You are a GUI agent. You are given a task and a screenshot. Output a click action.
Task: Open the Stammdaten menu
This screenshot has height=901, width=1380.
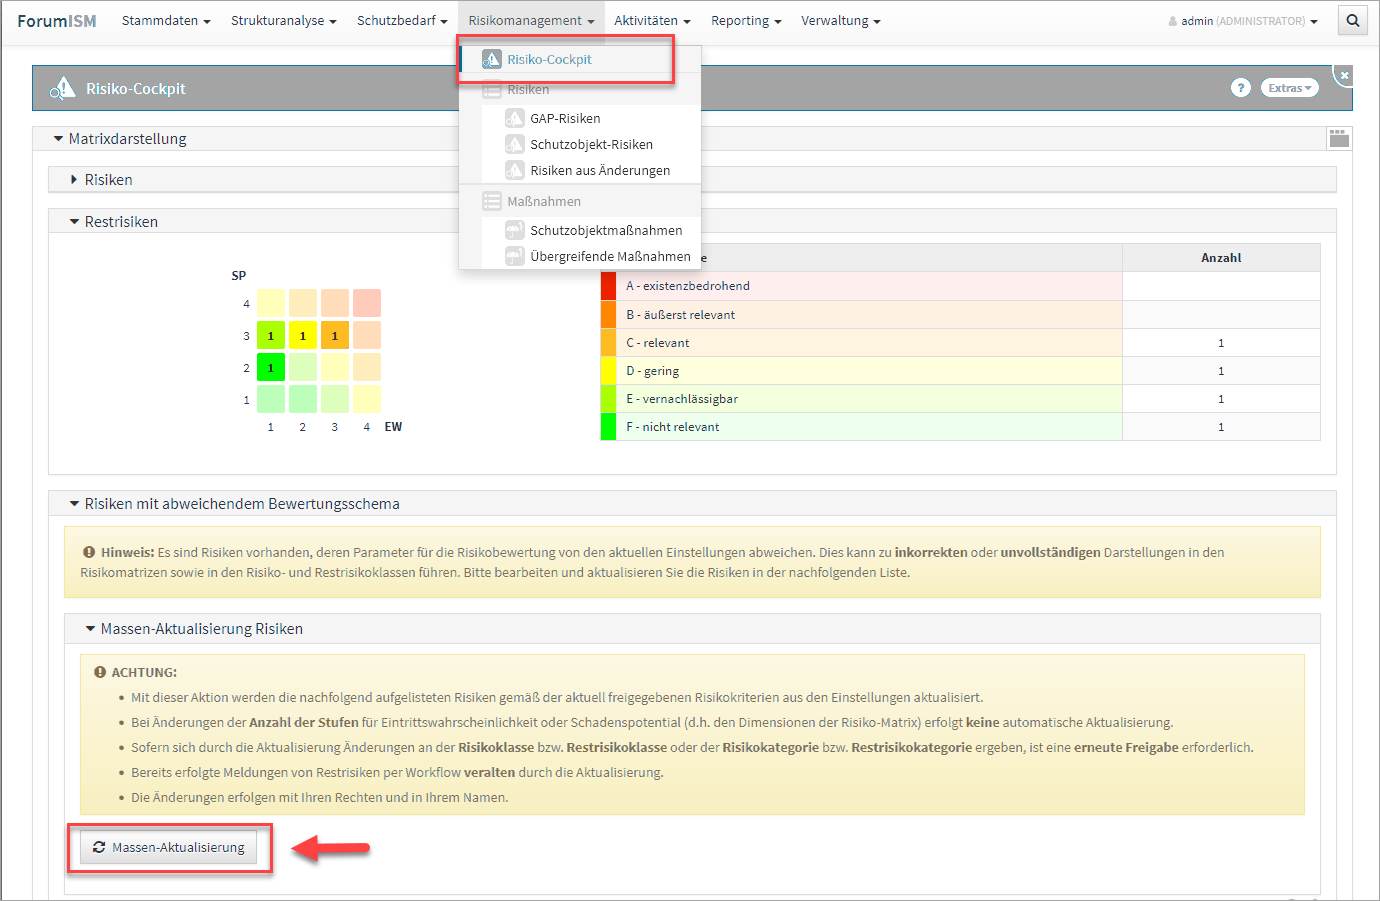pyautogui.click(x=165, y=21)
